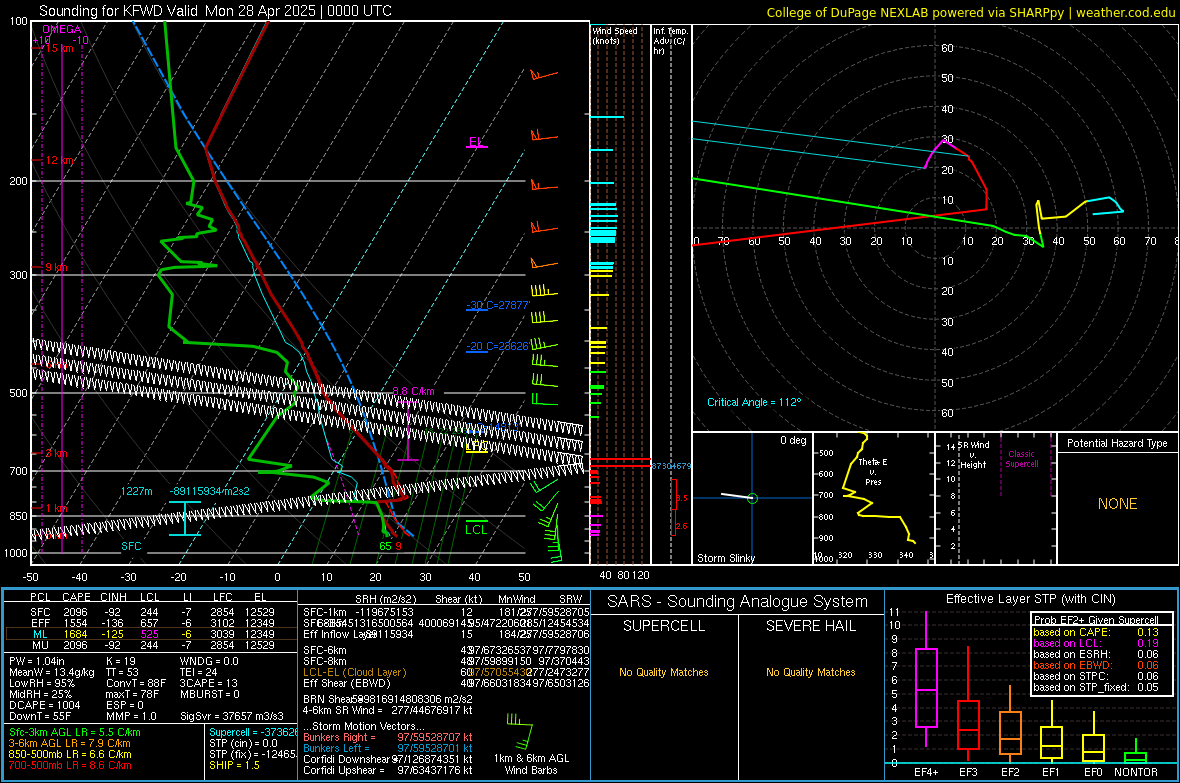Select the MU parcel row
This screenshot has height=783, width=1180.
[x=151, y=645]
